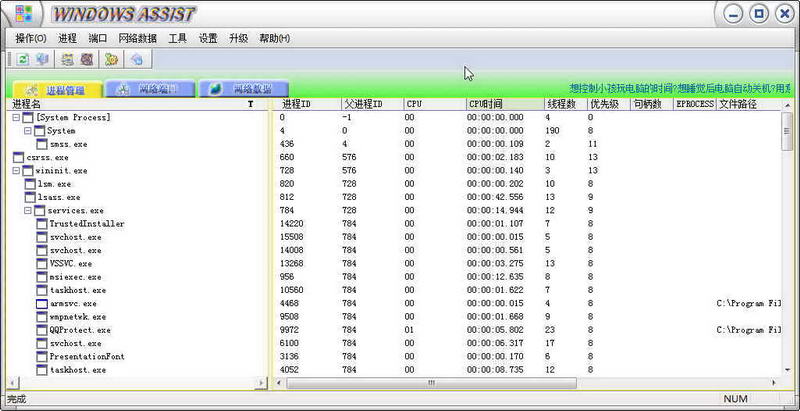The height and width of the screenshot is (411, 800).
Task: Click the green refresh toolbar icon
Action: [22, 60]
